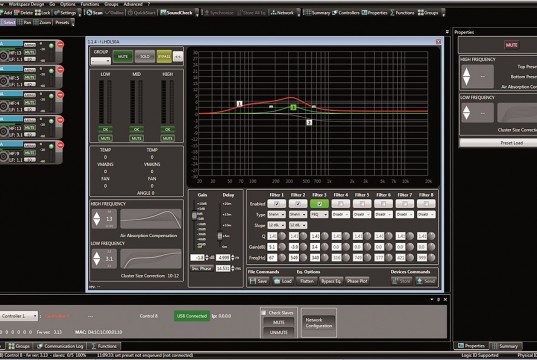
Task: Click the Phase Plot button
Action: pos(357,281)
